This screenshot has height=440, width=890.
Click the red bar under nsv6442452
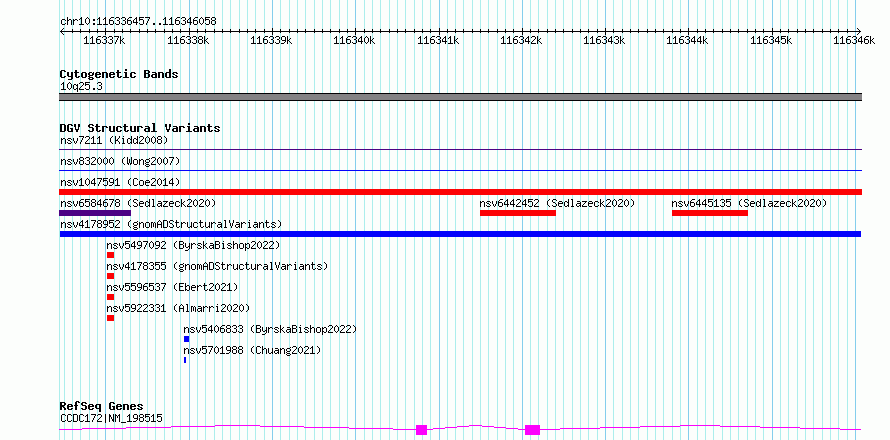pos(518,213)
